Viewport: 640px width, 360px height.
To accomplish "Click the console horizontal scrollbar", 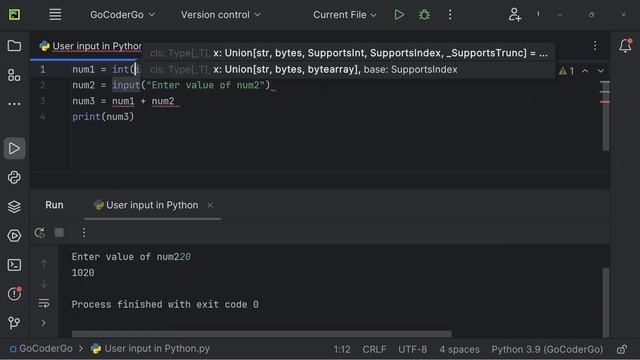I will pyautogui.click(x=262, y=334).
